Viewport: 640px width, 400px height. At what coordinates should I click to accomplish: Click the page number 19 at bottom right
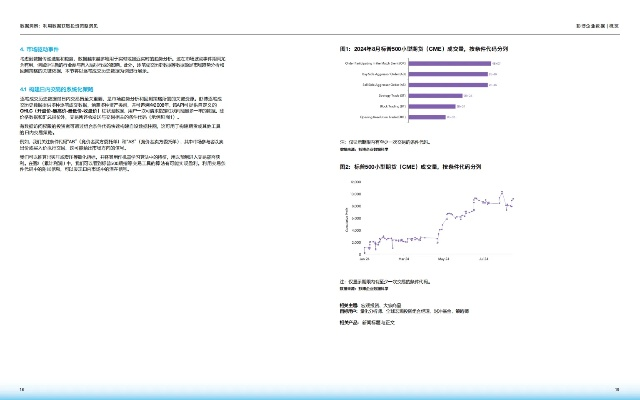(x=617, y=389)
